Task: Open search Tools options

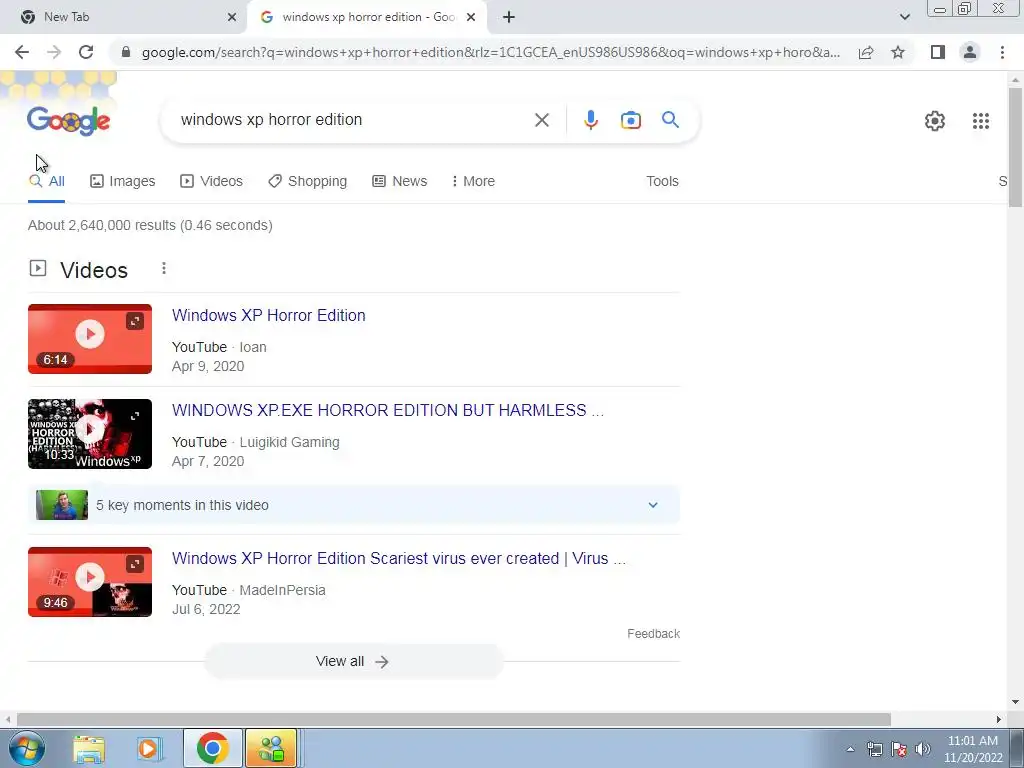Action: [662, 181]
